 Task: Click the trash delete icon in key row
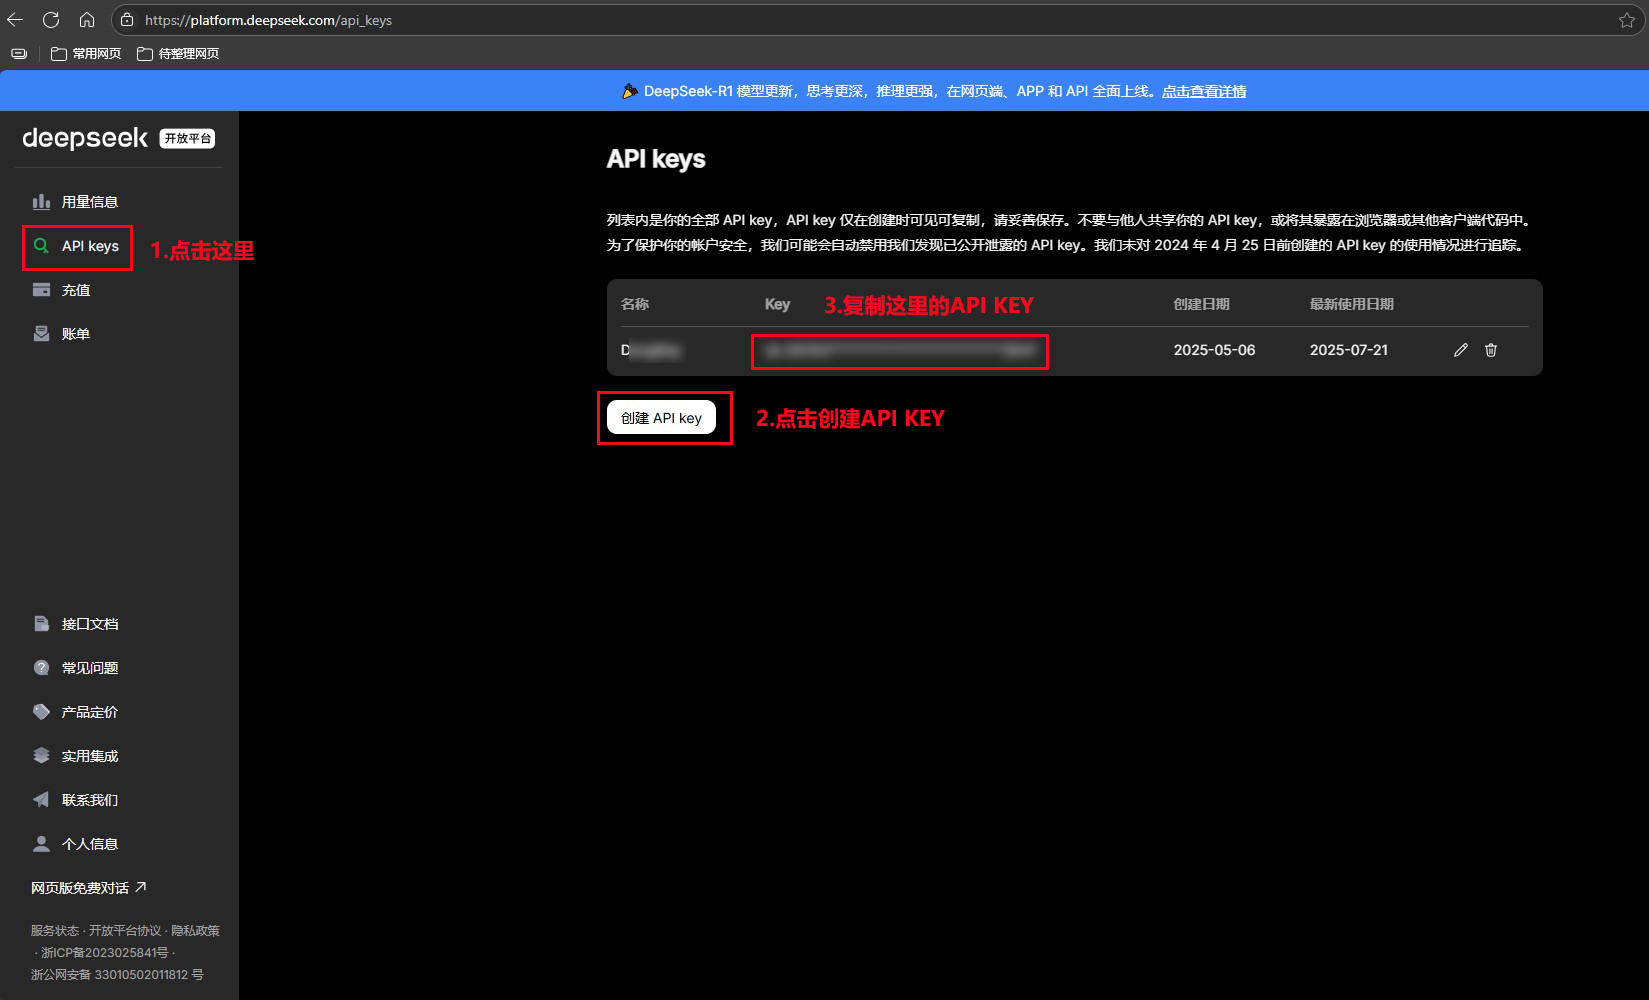point(1490,350)
